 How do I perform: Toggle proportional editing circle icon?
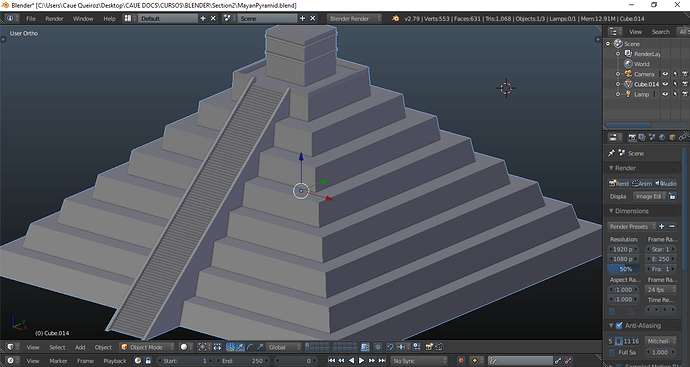point(378,347)
